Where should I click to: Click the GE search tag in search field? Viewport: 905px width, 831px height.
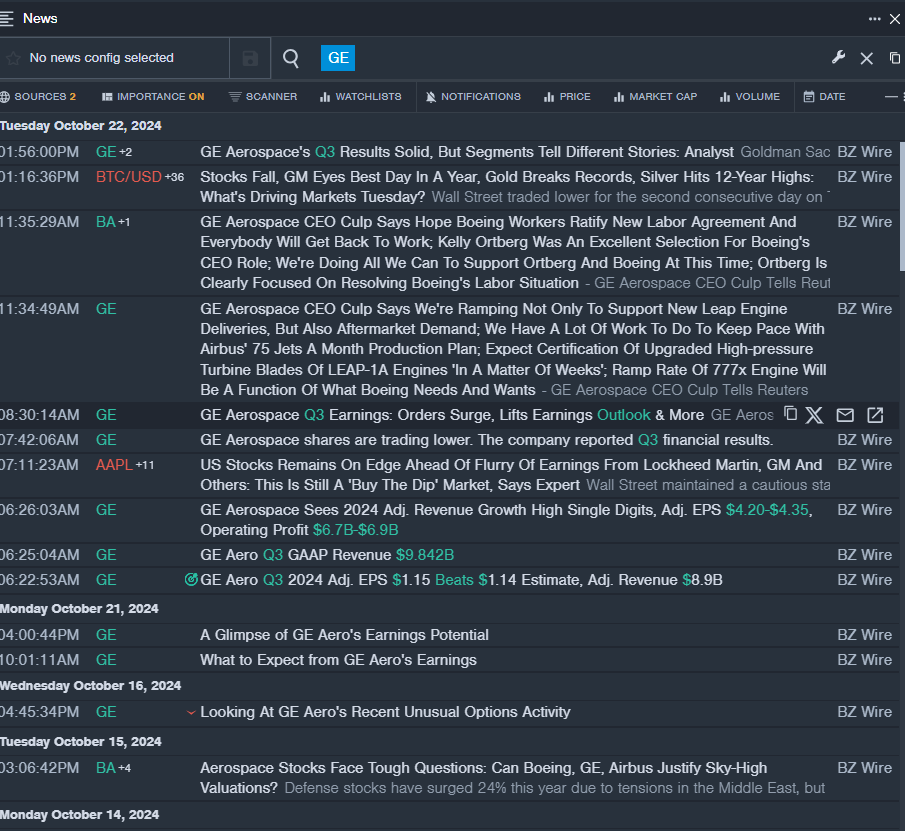pos(338,58)
